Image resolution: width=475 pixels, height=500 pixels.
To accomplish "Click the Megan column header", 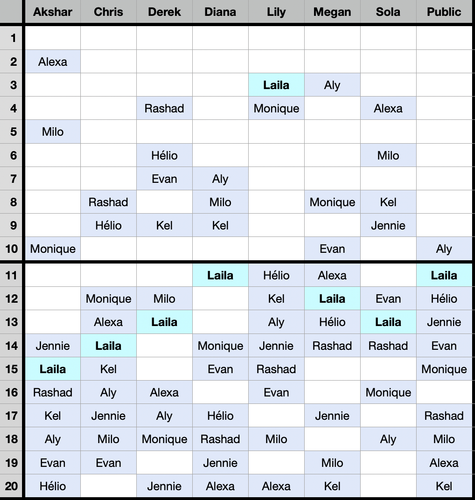I will [332, 12].
